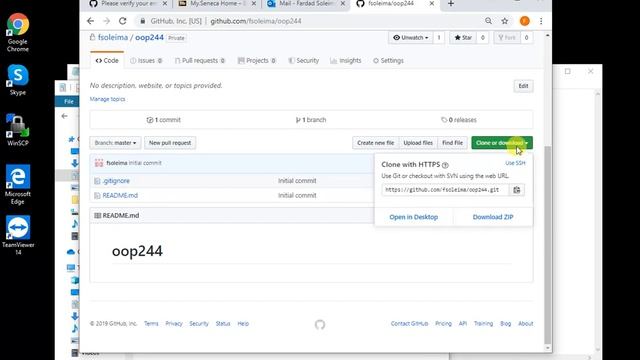
Task: Click Terms footer link
Action: click(x=151, y=324)
